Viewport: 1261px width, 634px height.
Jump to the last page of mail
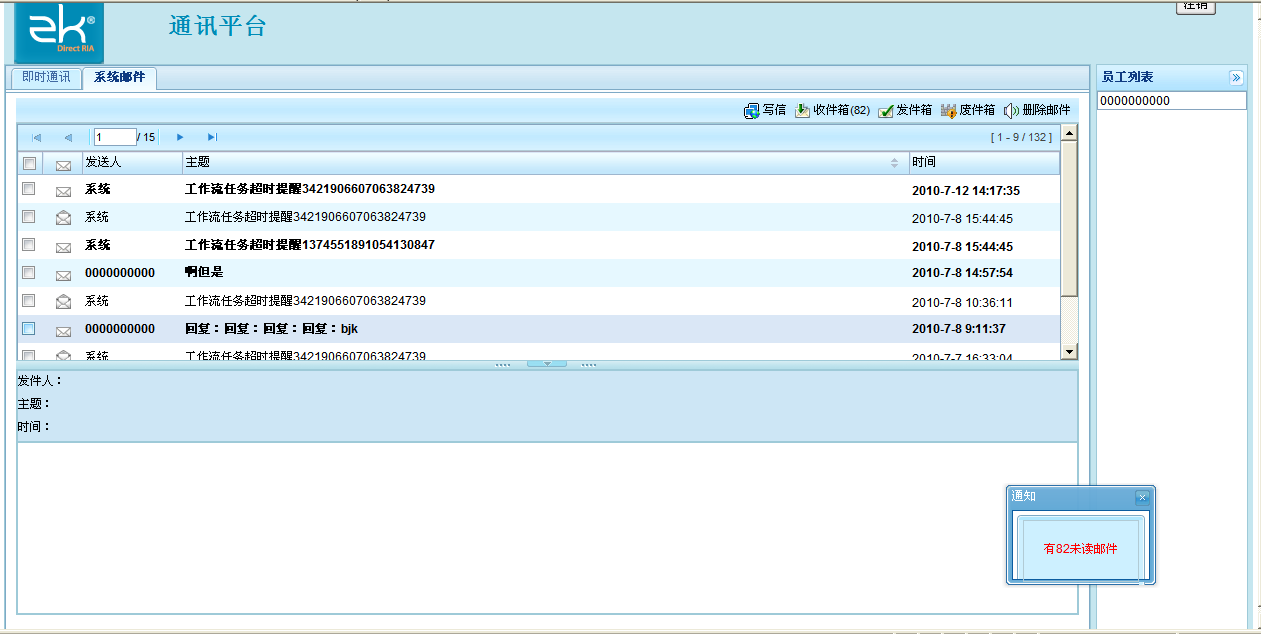click(x=211, y=137)
